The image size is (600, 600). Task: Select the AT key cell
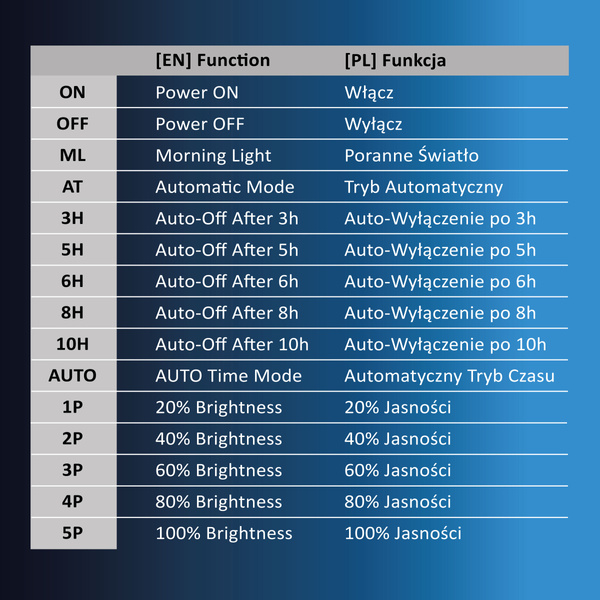coord(73,187)
